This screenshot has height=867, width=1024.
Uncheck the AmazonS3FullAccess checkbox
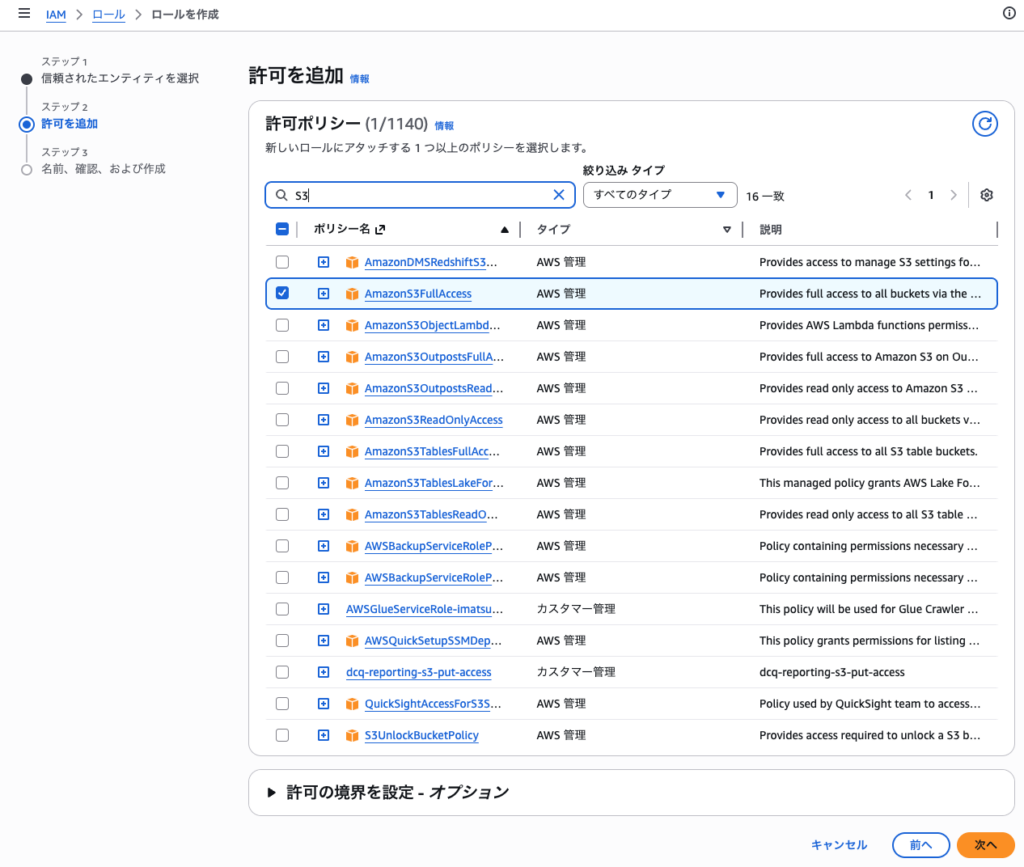tap(282, 293)
